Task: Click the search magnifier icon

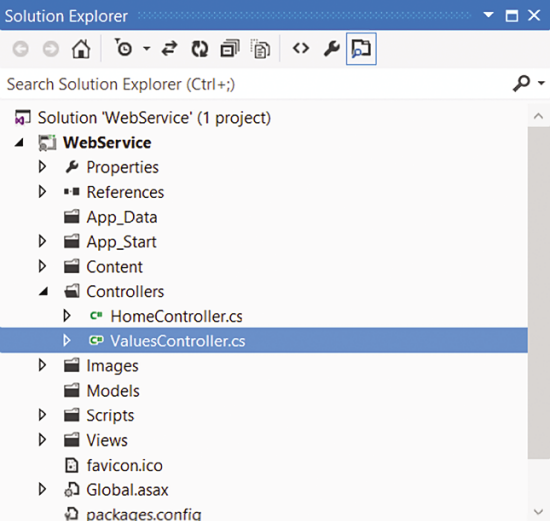Action: (521, 84)
